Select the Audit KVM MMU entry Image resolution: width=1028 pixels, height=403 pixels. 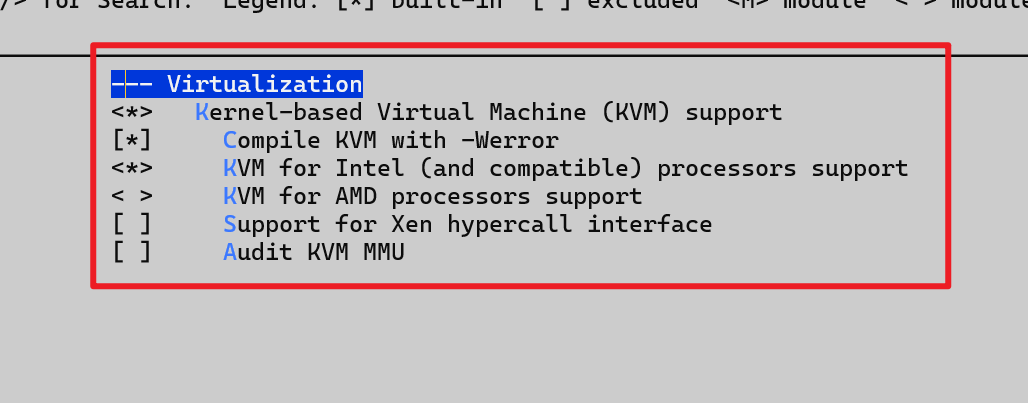314,252
